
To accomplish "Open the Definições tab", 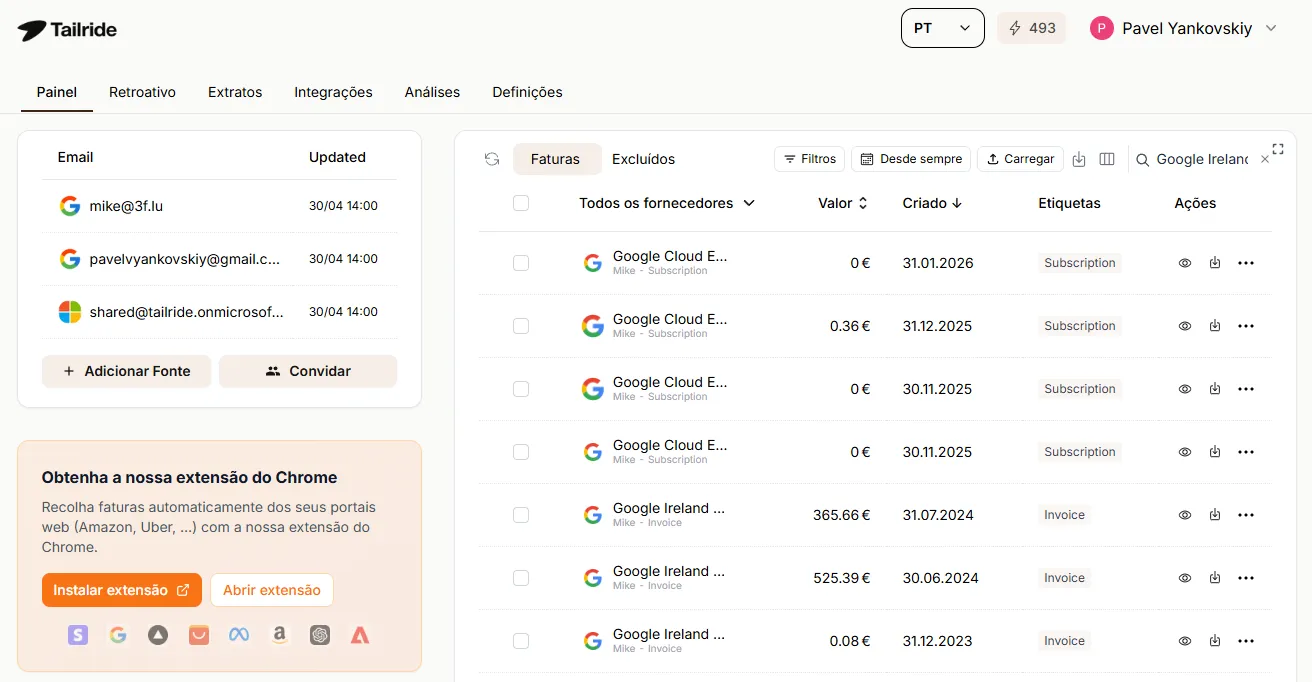I will tap(527, 92).
